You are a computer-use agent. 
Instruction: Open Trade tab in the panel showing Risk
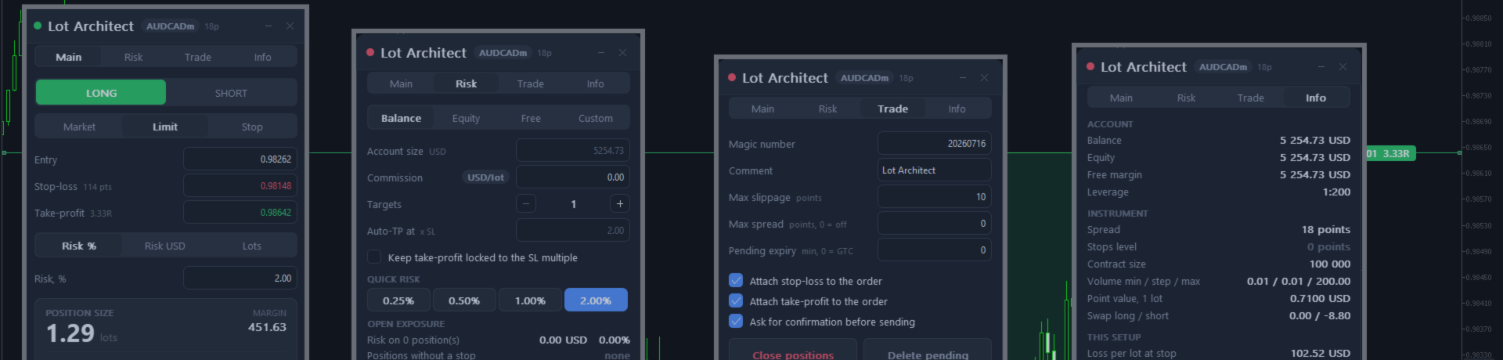pyautogui.click(x=530, y=84)
